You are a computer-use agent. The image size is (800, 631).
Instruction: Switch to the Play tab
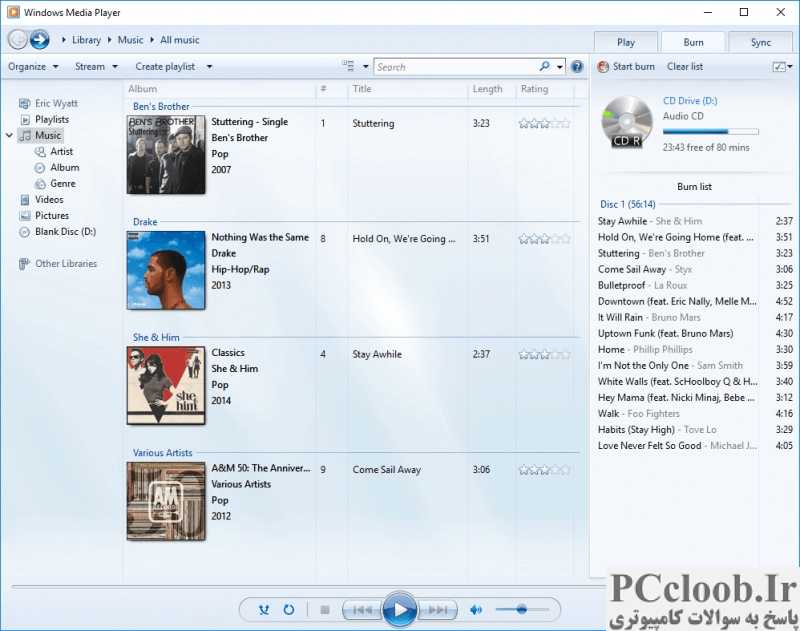626,42
